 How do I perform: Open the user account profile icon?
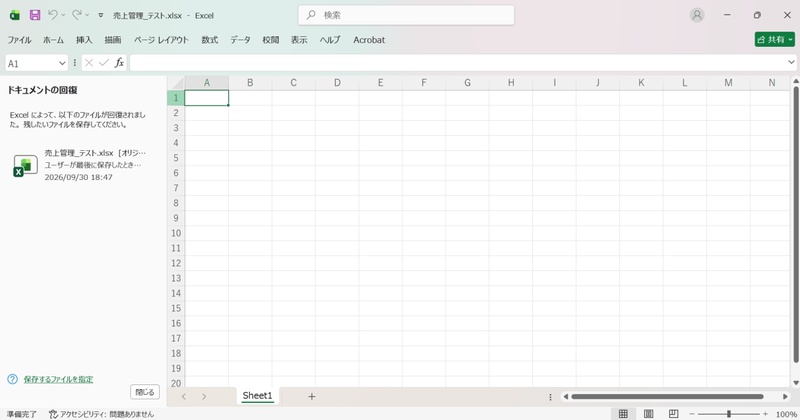click(697, 15)
